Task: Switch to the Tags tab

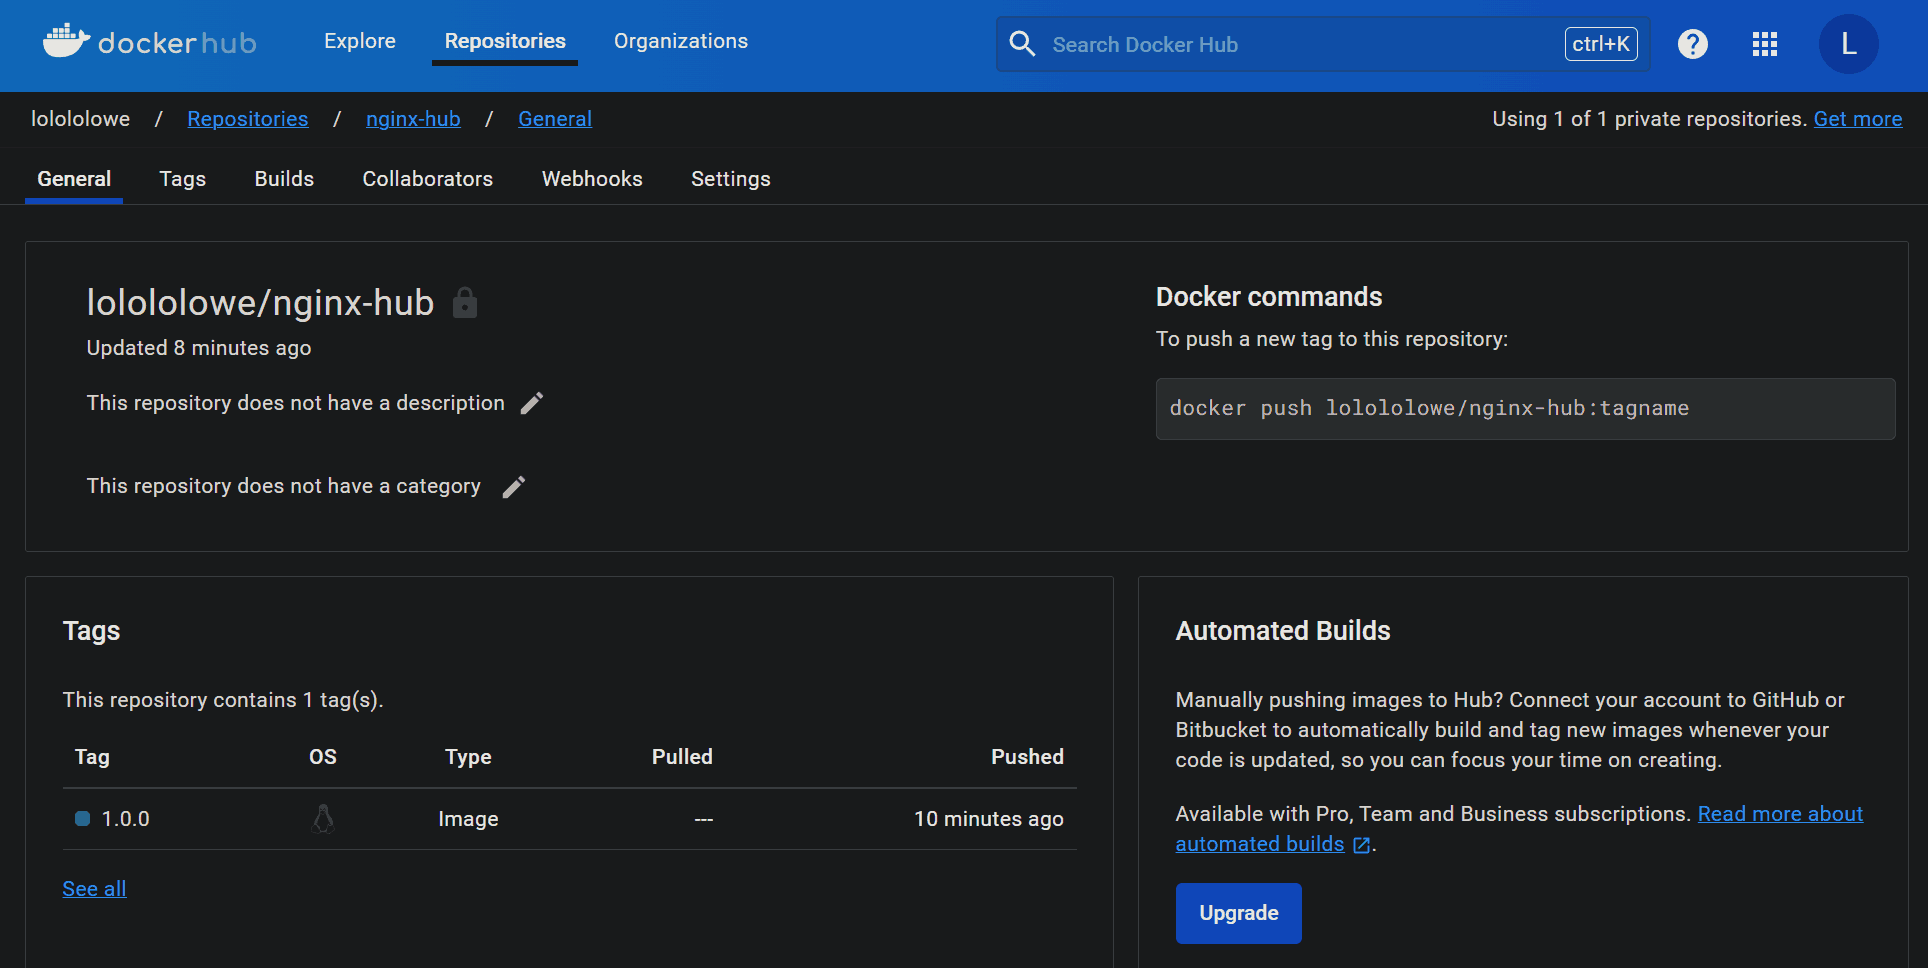Action: [x=183, y=179]
